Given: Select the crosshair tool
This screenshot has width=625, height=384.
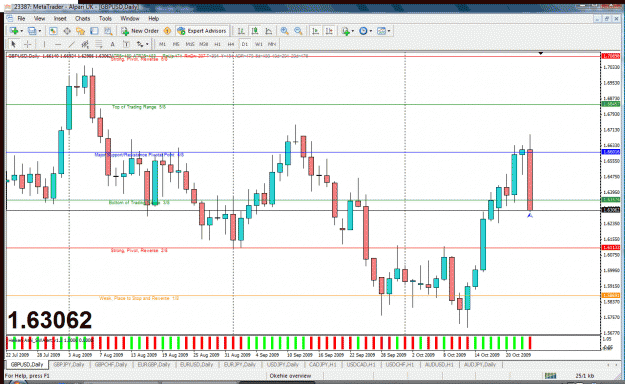Looking at the screenshot, I should click(x=28, y=44).
